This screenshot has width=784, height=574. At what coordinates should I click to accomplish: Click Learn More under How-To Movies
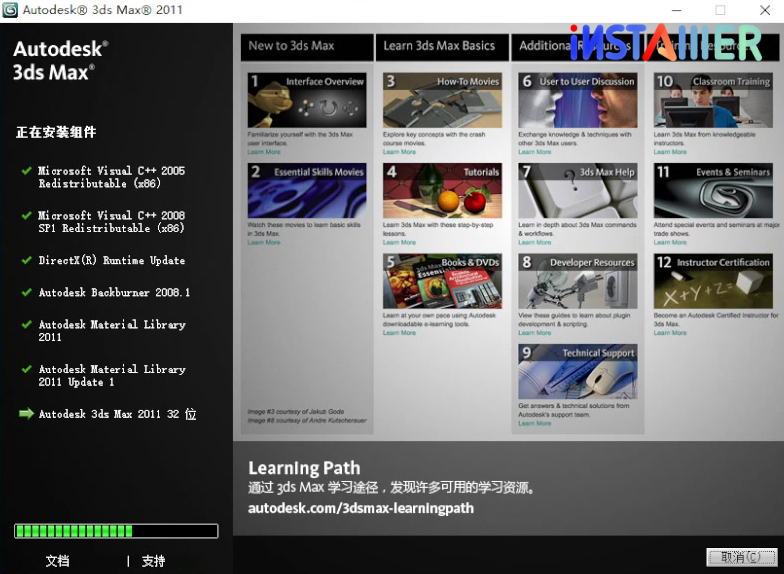pyautogui.click(x=400, y=152)
